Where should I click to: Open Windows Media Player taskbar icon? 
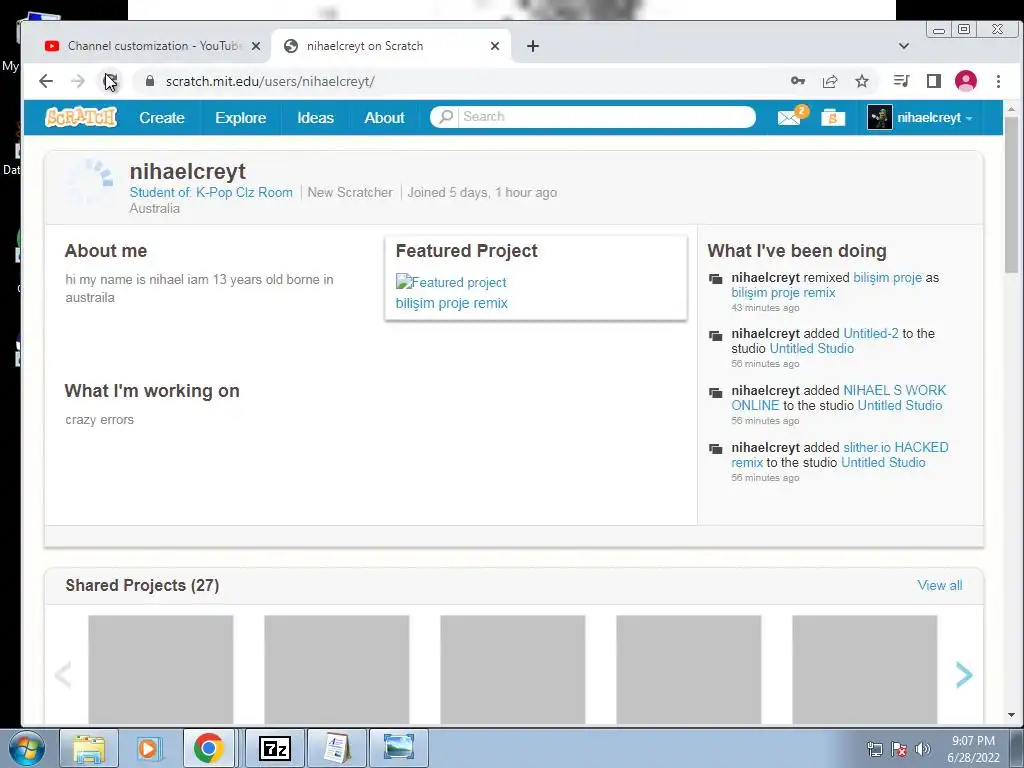coord(148,748)
